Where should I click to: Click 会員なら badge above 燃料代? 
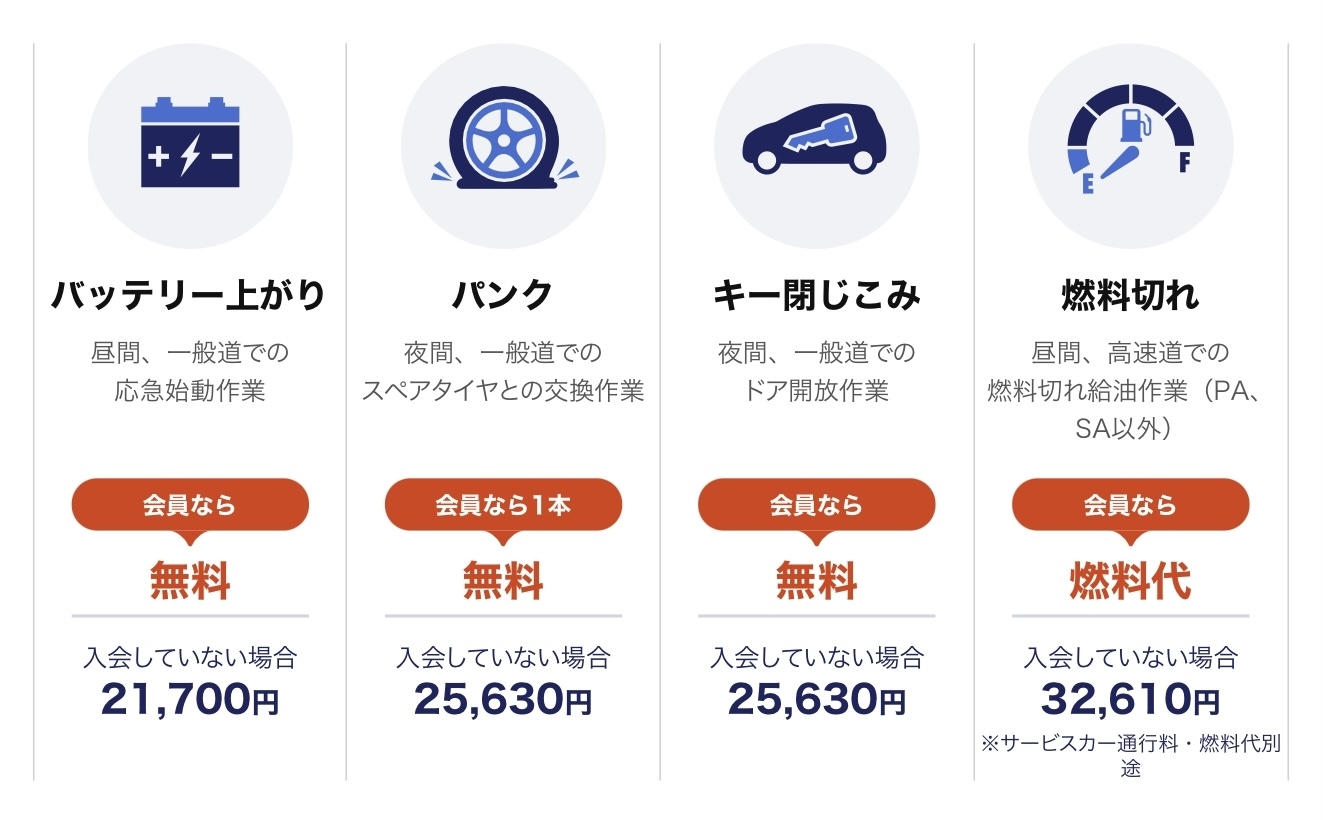point(1131,505)
